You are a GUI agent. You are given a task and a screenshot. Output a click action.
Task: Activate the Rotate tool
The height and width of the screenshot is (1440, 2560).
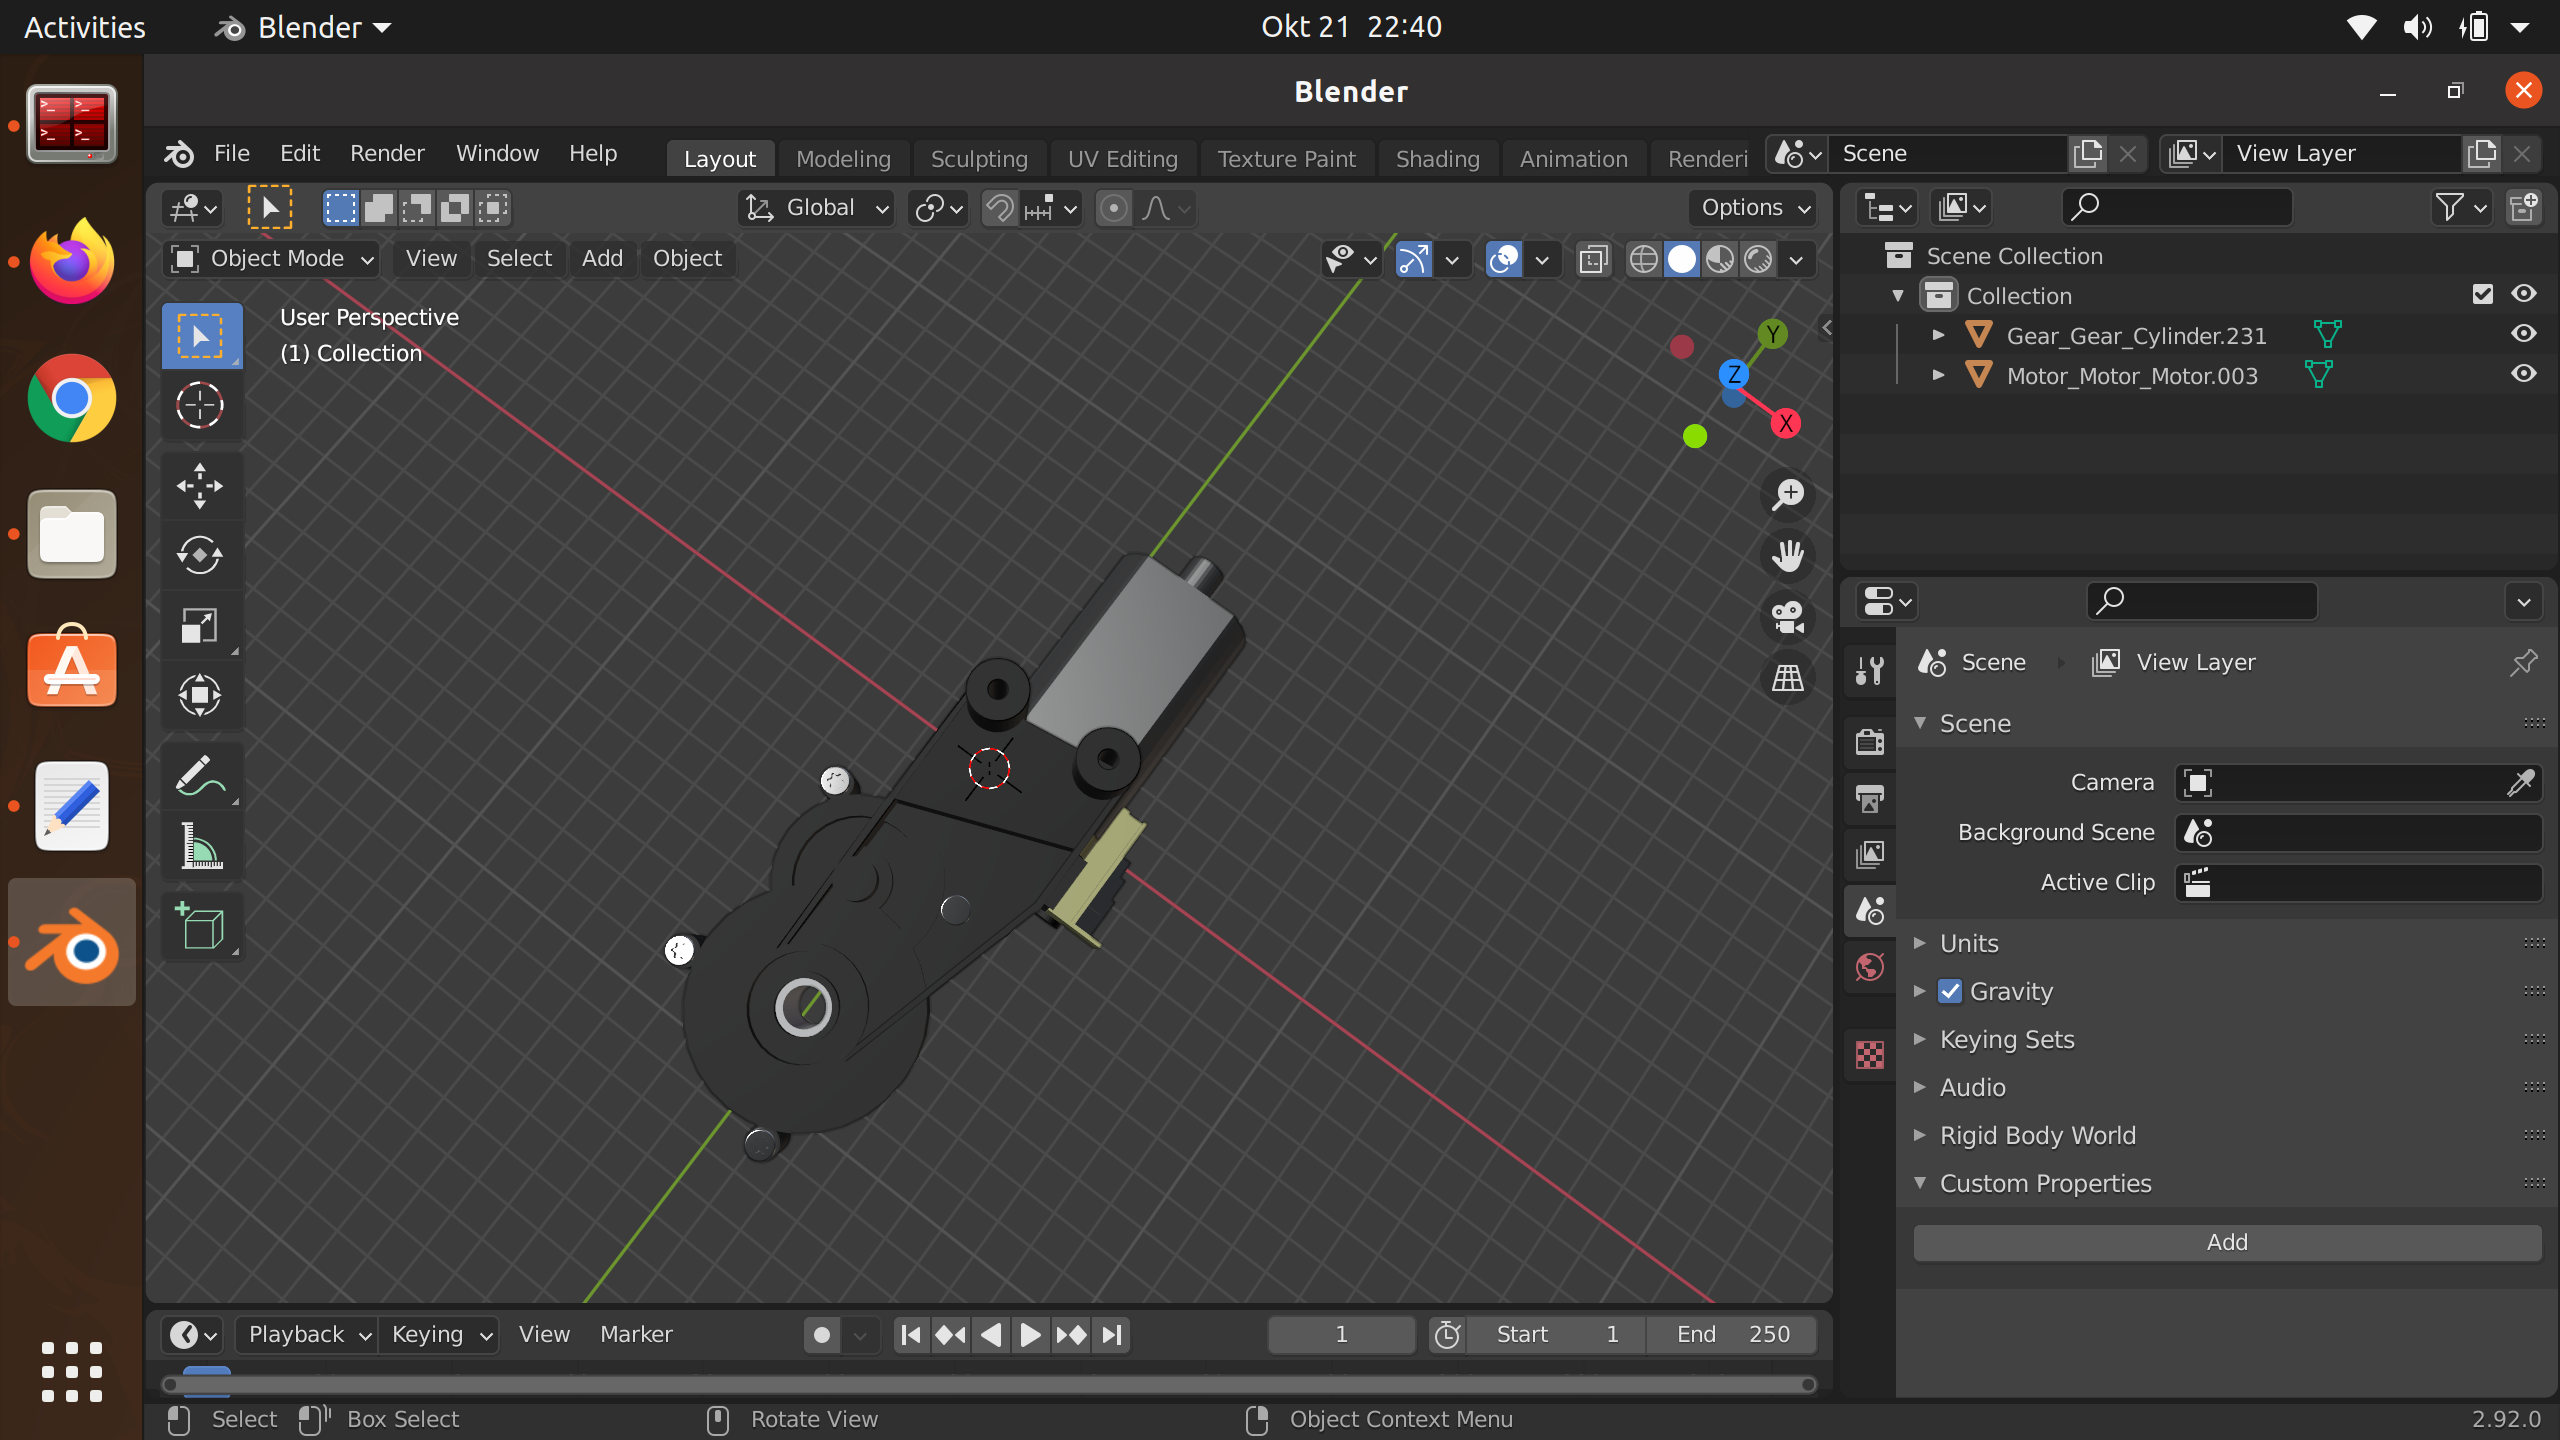point(200,557)
